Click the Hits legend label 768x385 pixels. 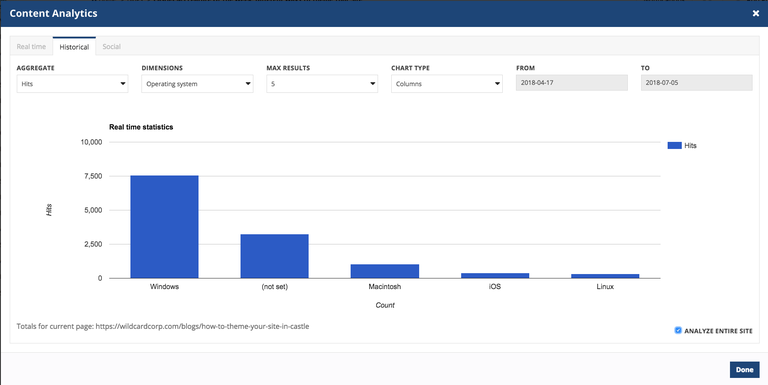tap(691, 145)
